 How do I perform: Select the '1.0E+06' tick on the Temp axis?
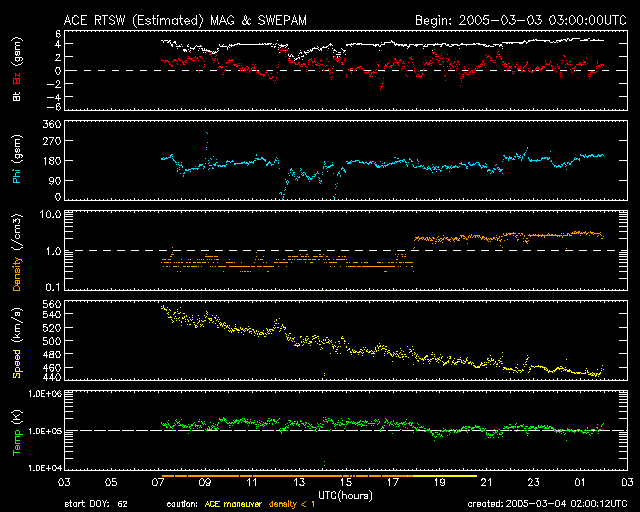[x=45, y=394]
